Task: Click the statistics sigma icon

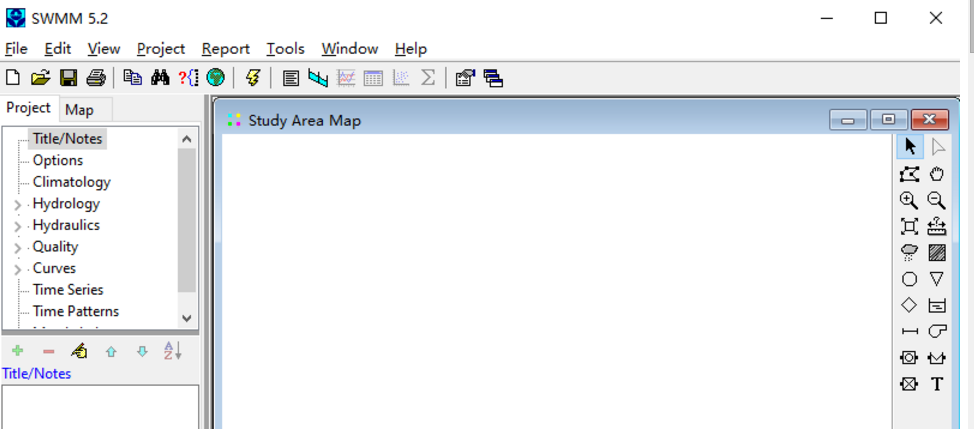Action: coord(427,78)
